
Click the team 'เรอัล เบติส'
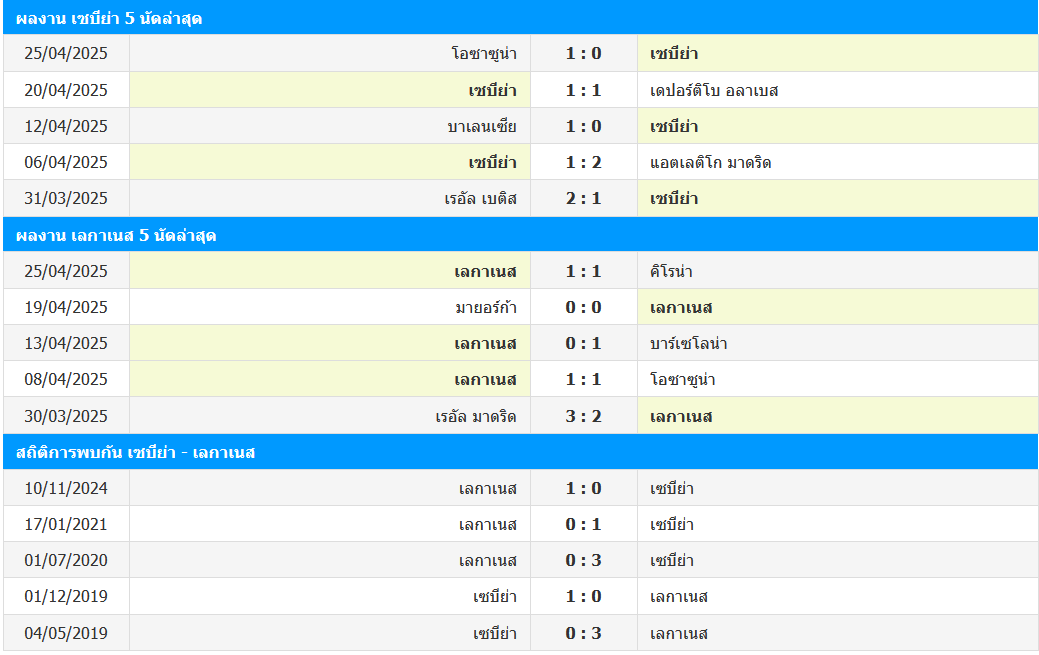[480, 198]
